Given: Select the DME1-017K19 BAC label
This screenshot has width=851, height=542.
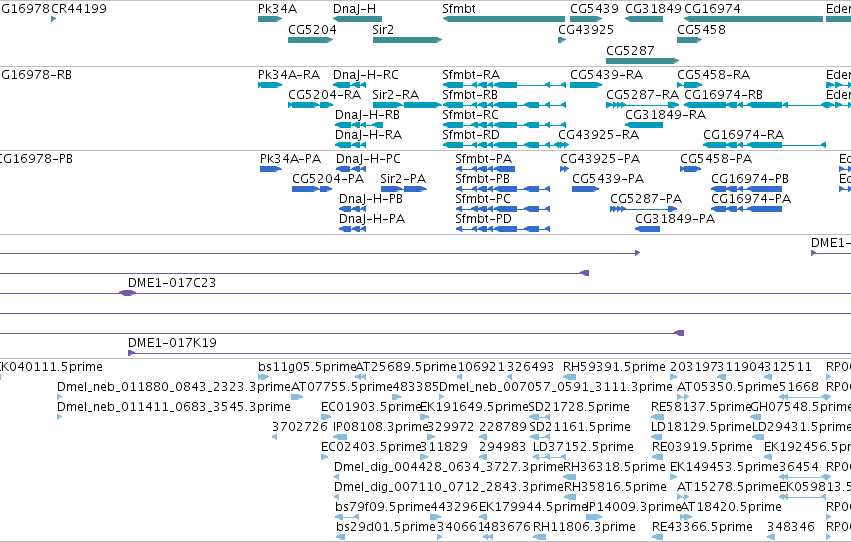Looking at the screenshot, I should point(173,342).
